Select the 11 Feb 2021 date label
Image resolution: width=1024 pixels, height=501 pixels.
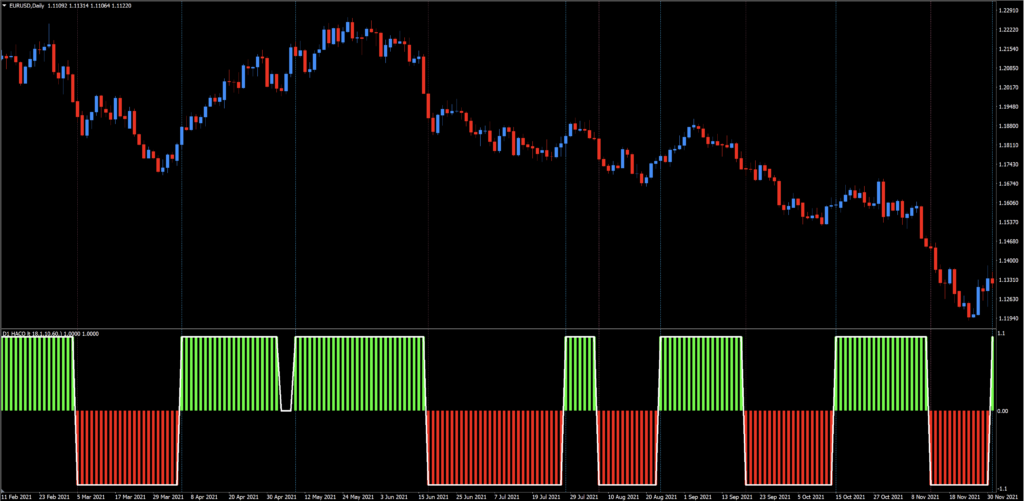[18, 496]
